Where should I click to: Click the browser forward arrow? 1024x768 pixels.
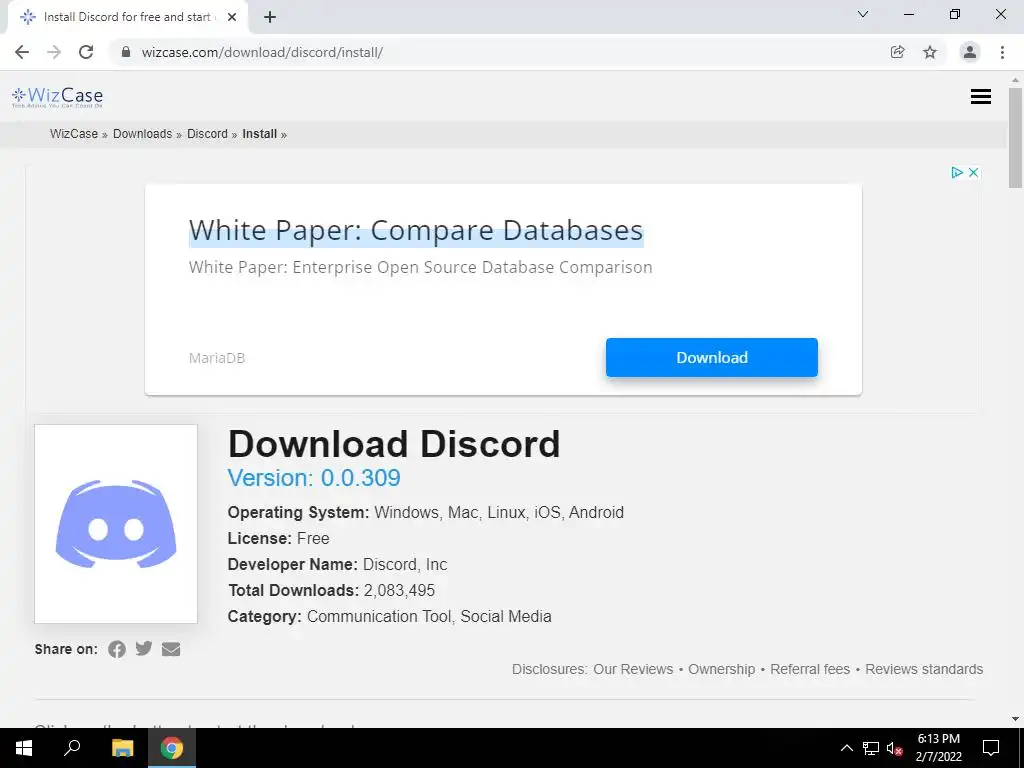point(54,52)
